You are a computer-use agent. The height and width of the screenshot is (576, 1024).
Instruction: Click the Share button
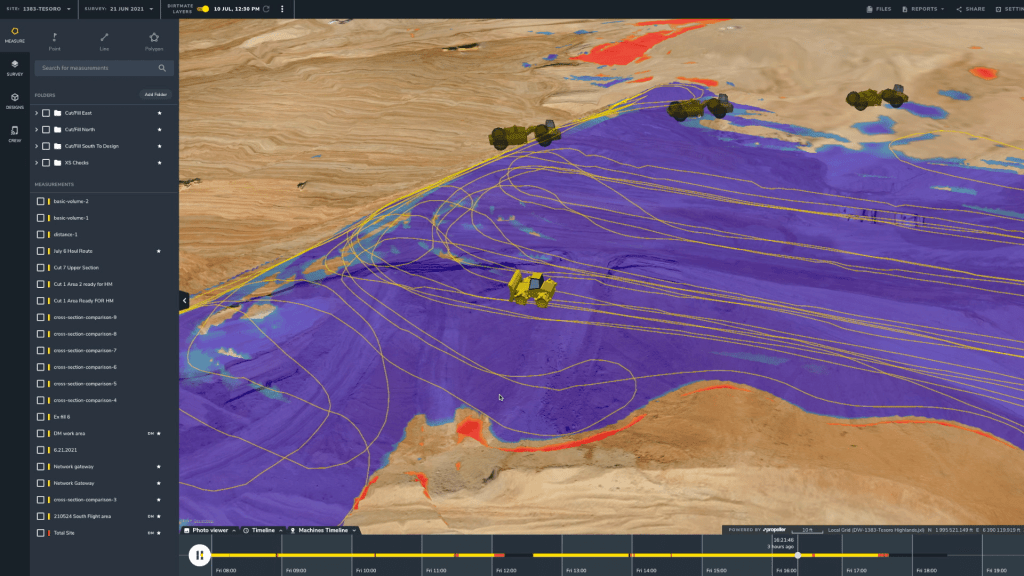tap(971, 9)
